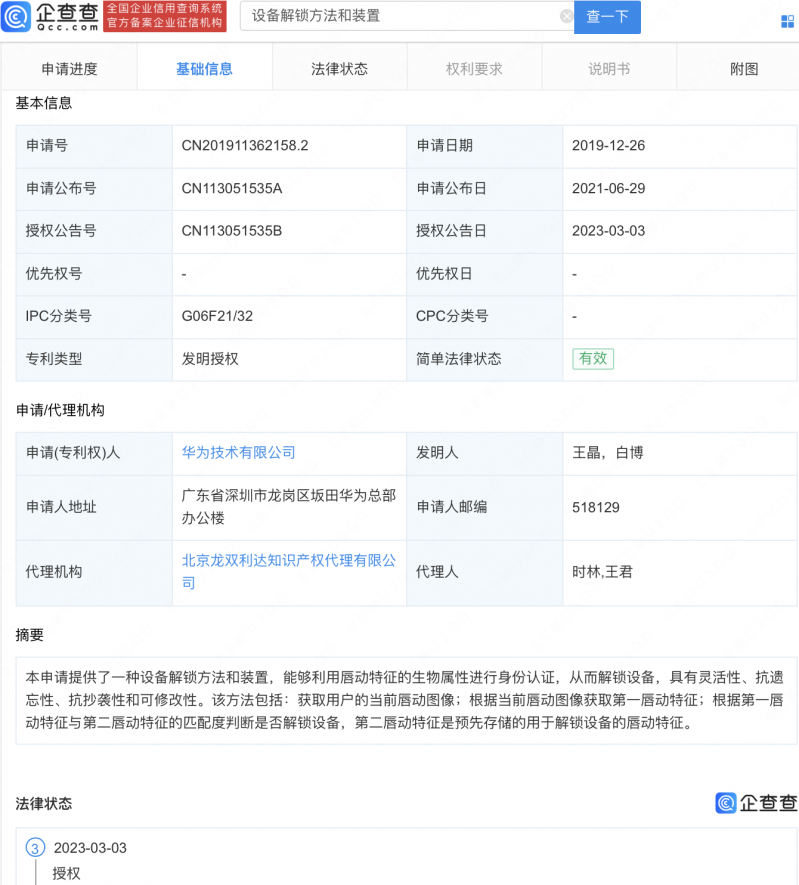Click the red 全国企业信用查询系统 banner

165,16
